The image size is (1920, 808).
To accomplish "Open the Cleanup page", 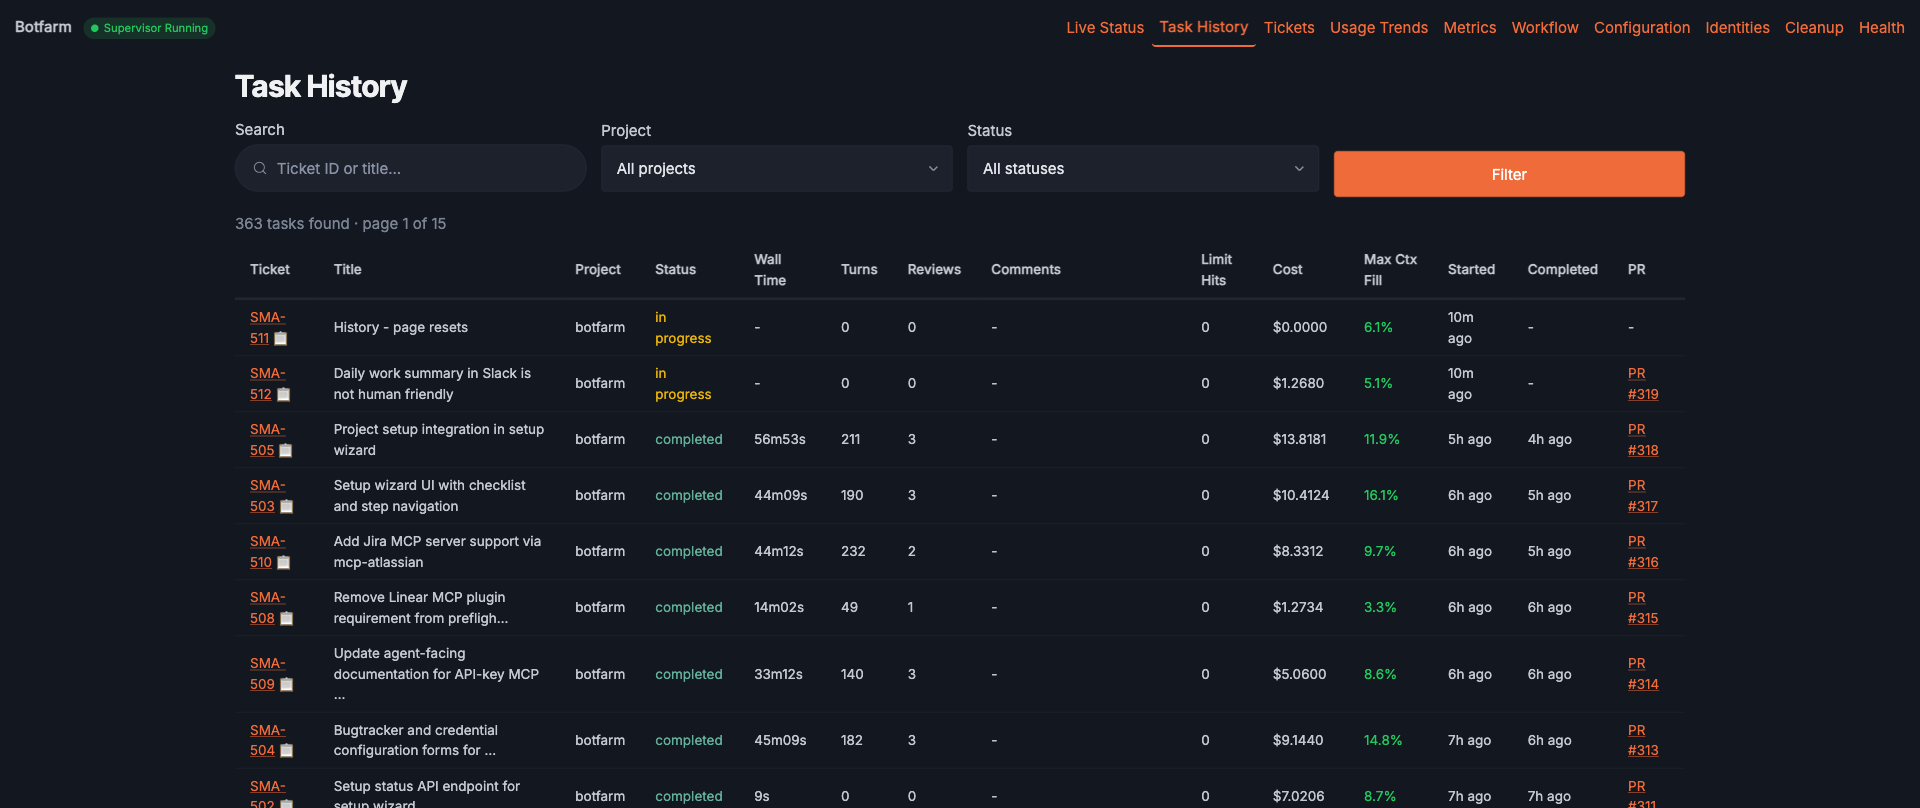I will click(1814, 28).
